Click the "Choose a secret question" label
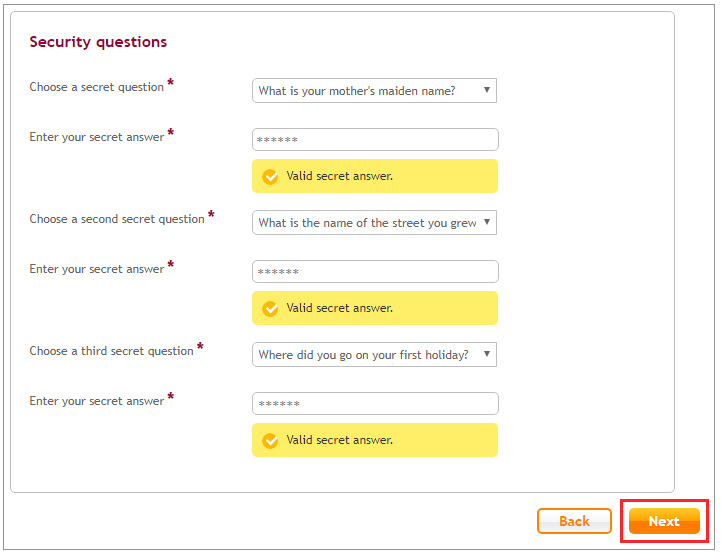Screen dimensions: 721x553 pyautogui.click(x=97, y=87)
